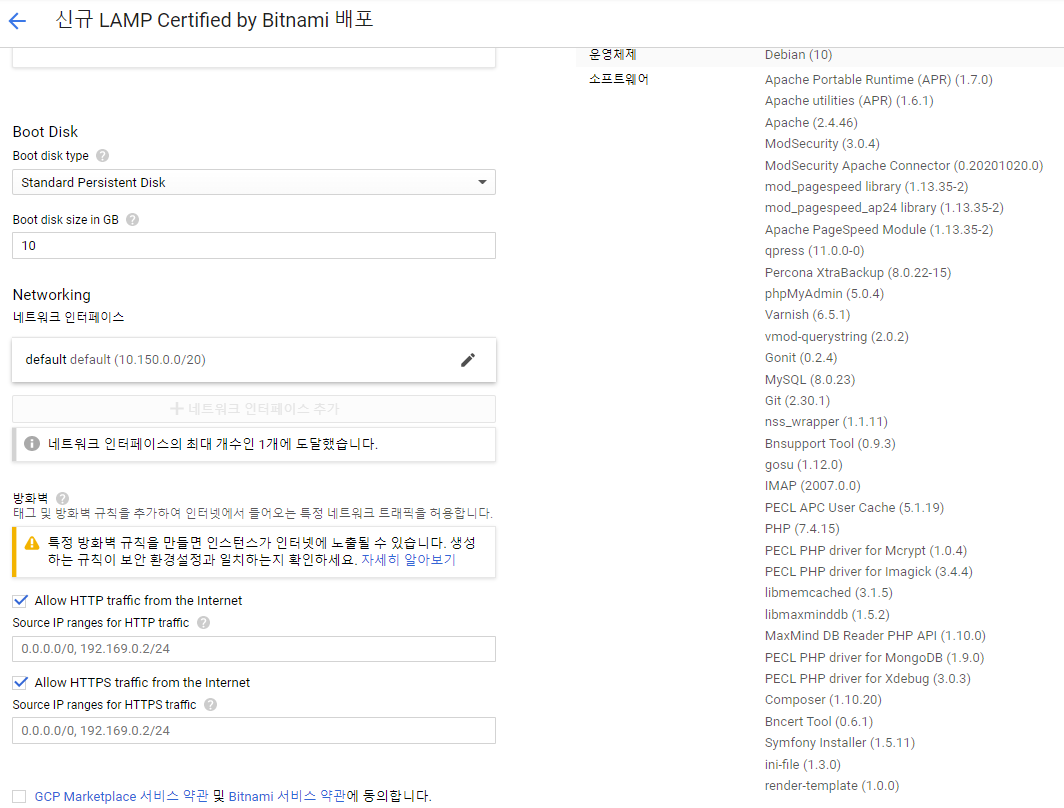Click the info icon in network interface notice
1064x808 pixels.
(32, 444)
